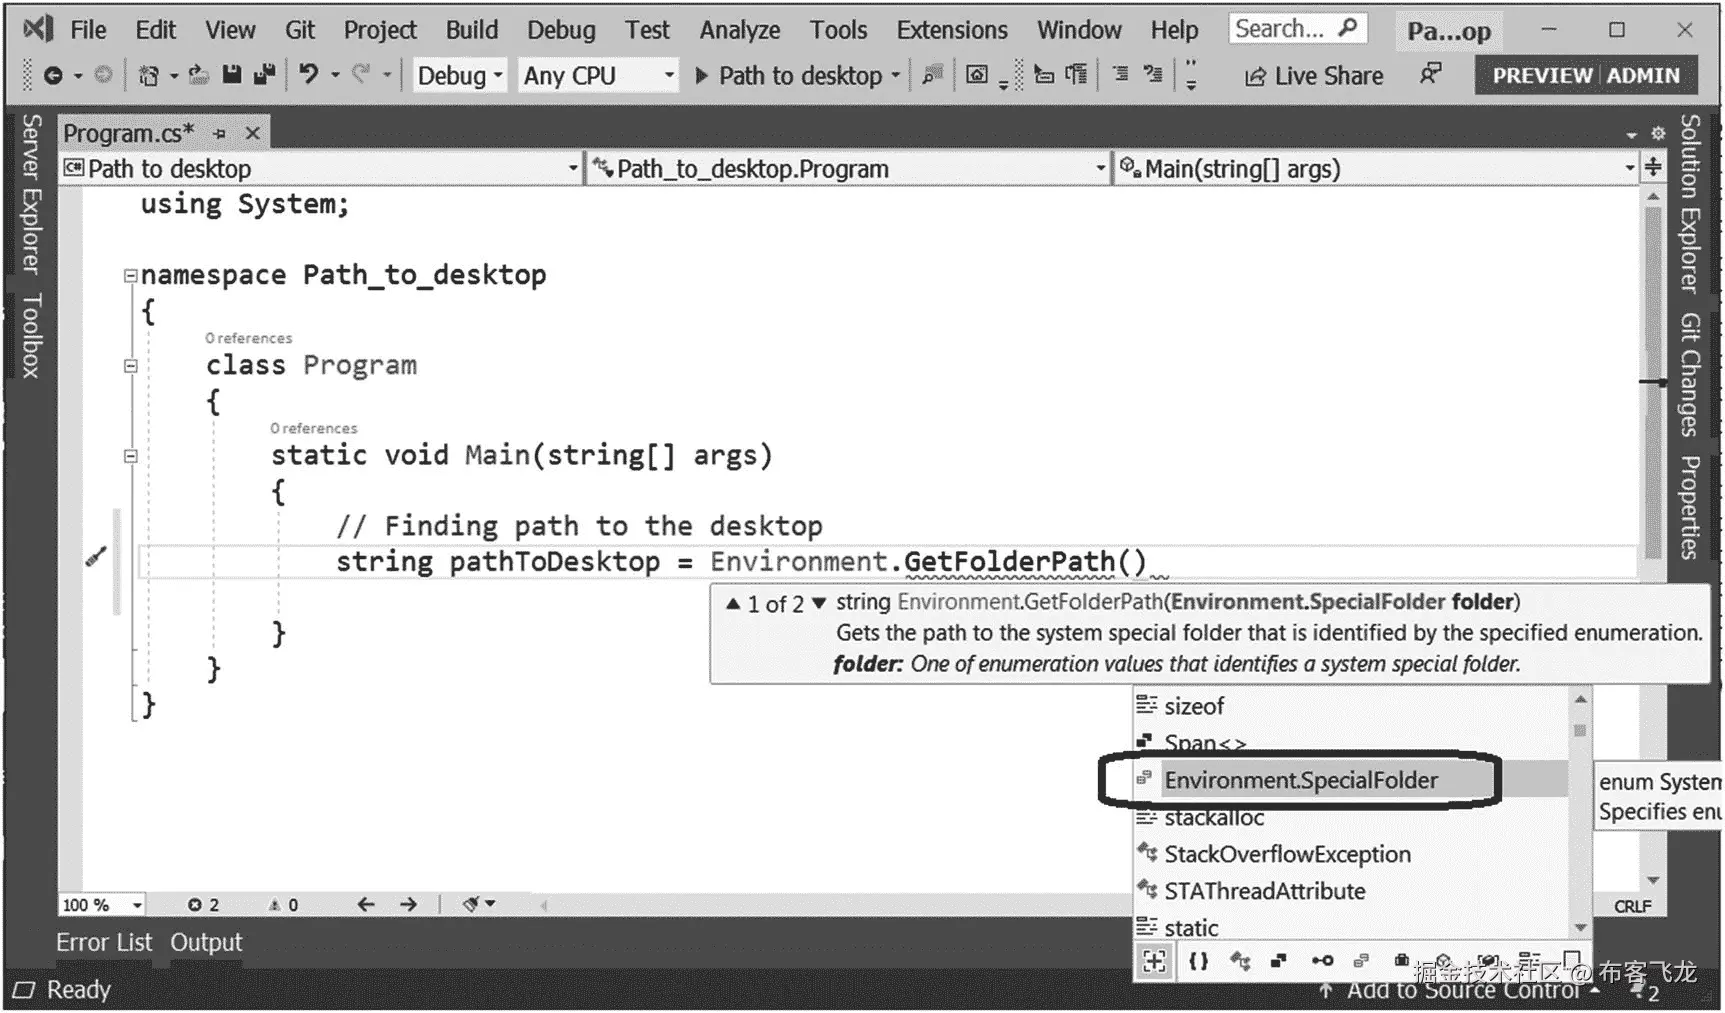Select Environment.SpecialFolder in the IntelliSense list
Screen dimensions: 1725x1013
[1301, 780]
